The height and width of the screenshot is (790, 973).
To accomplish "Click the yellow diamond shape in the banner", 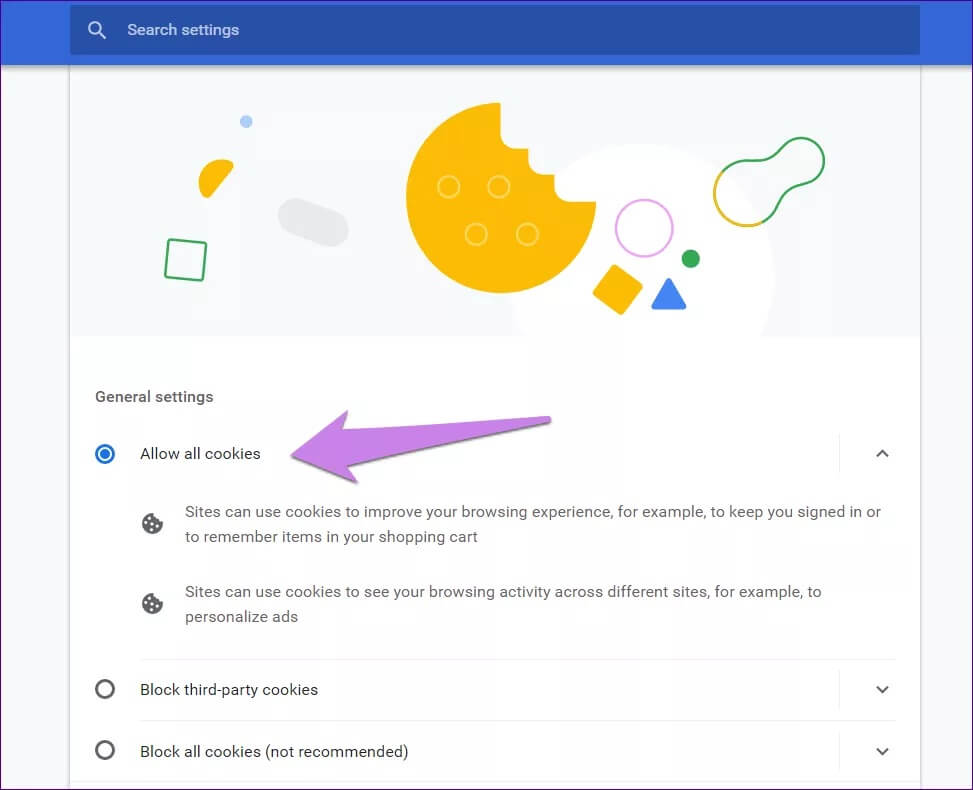I will point(617,289).
